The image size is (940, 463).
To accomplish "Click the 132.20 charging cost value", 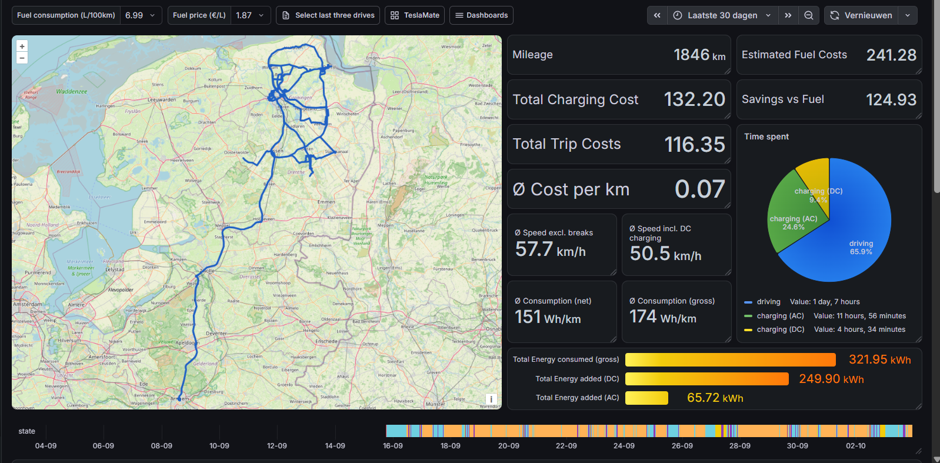I will 695,100.
